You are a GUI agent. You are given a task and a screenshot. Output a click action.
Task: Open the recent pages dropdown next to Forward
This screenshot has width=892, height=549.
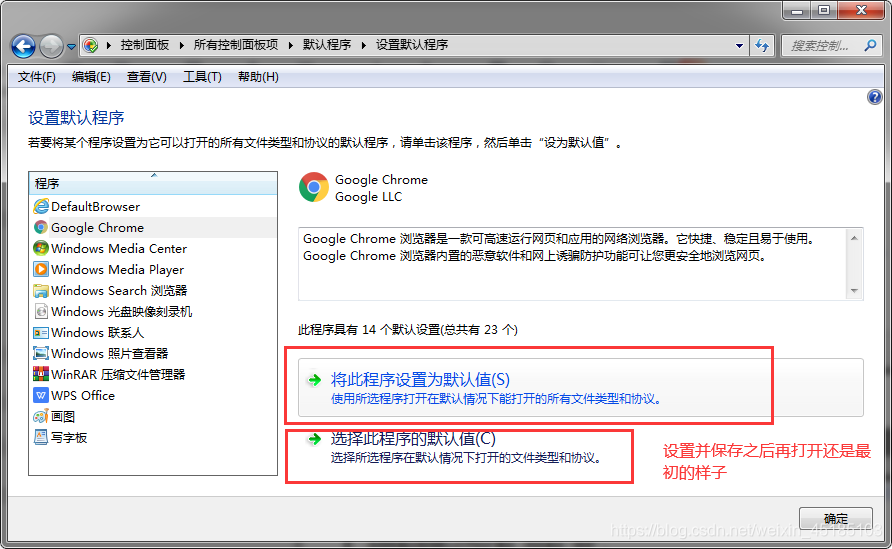(x=71, y=47)
